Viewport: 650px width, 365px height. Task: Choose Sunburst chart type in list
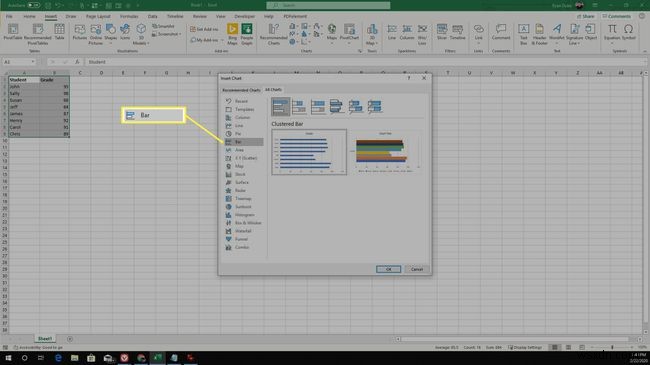pos(243,207)
